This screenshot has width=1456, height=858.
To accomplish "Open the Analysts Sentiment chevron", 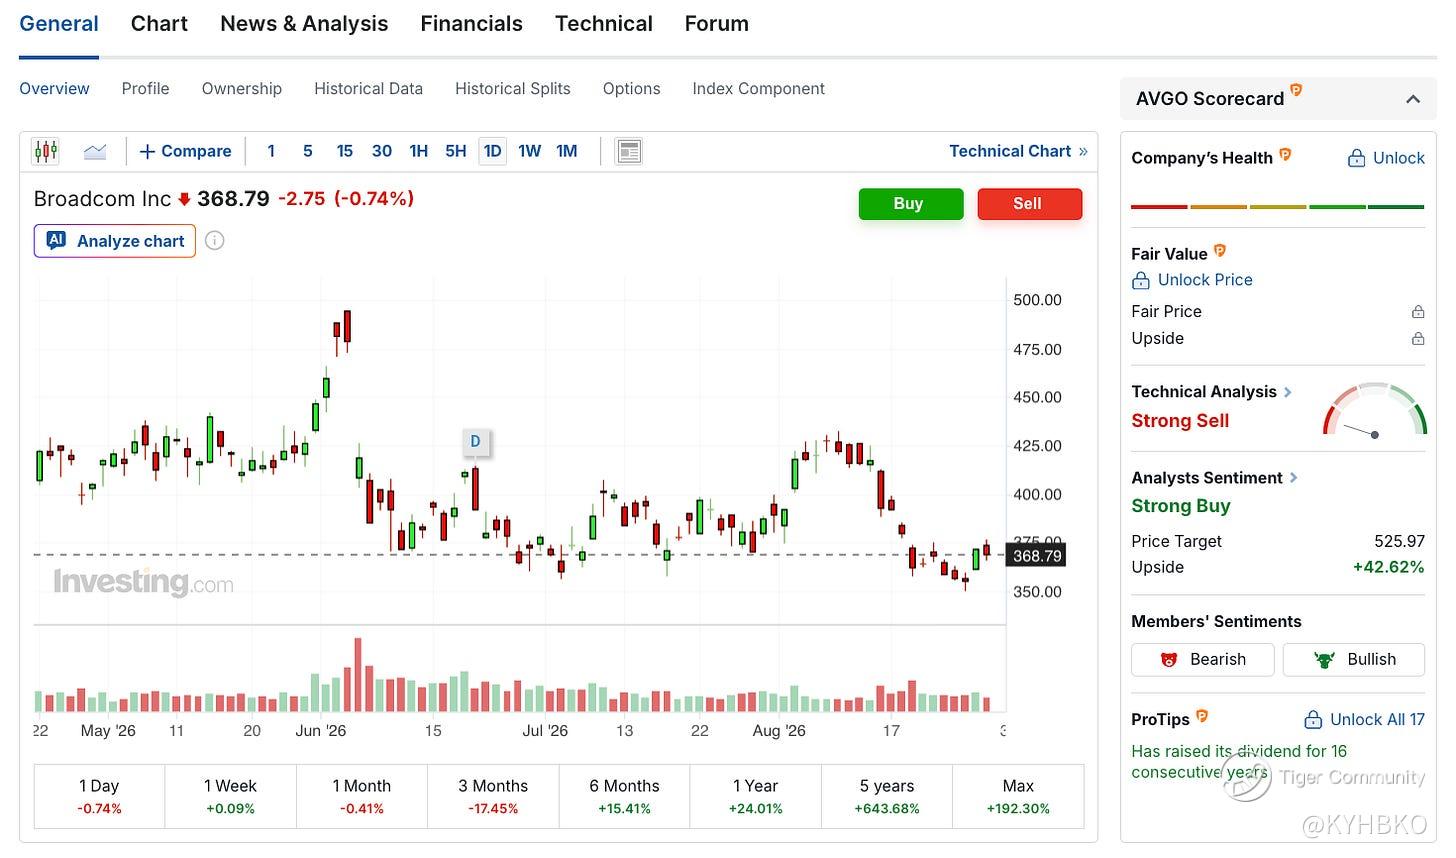I will pos(1293,478).
